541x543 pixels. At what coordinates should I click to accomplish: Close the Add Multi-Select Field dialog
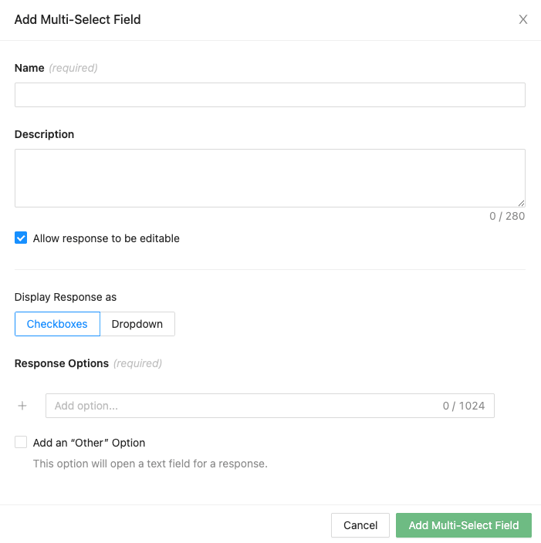(x=523, y=19)
